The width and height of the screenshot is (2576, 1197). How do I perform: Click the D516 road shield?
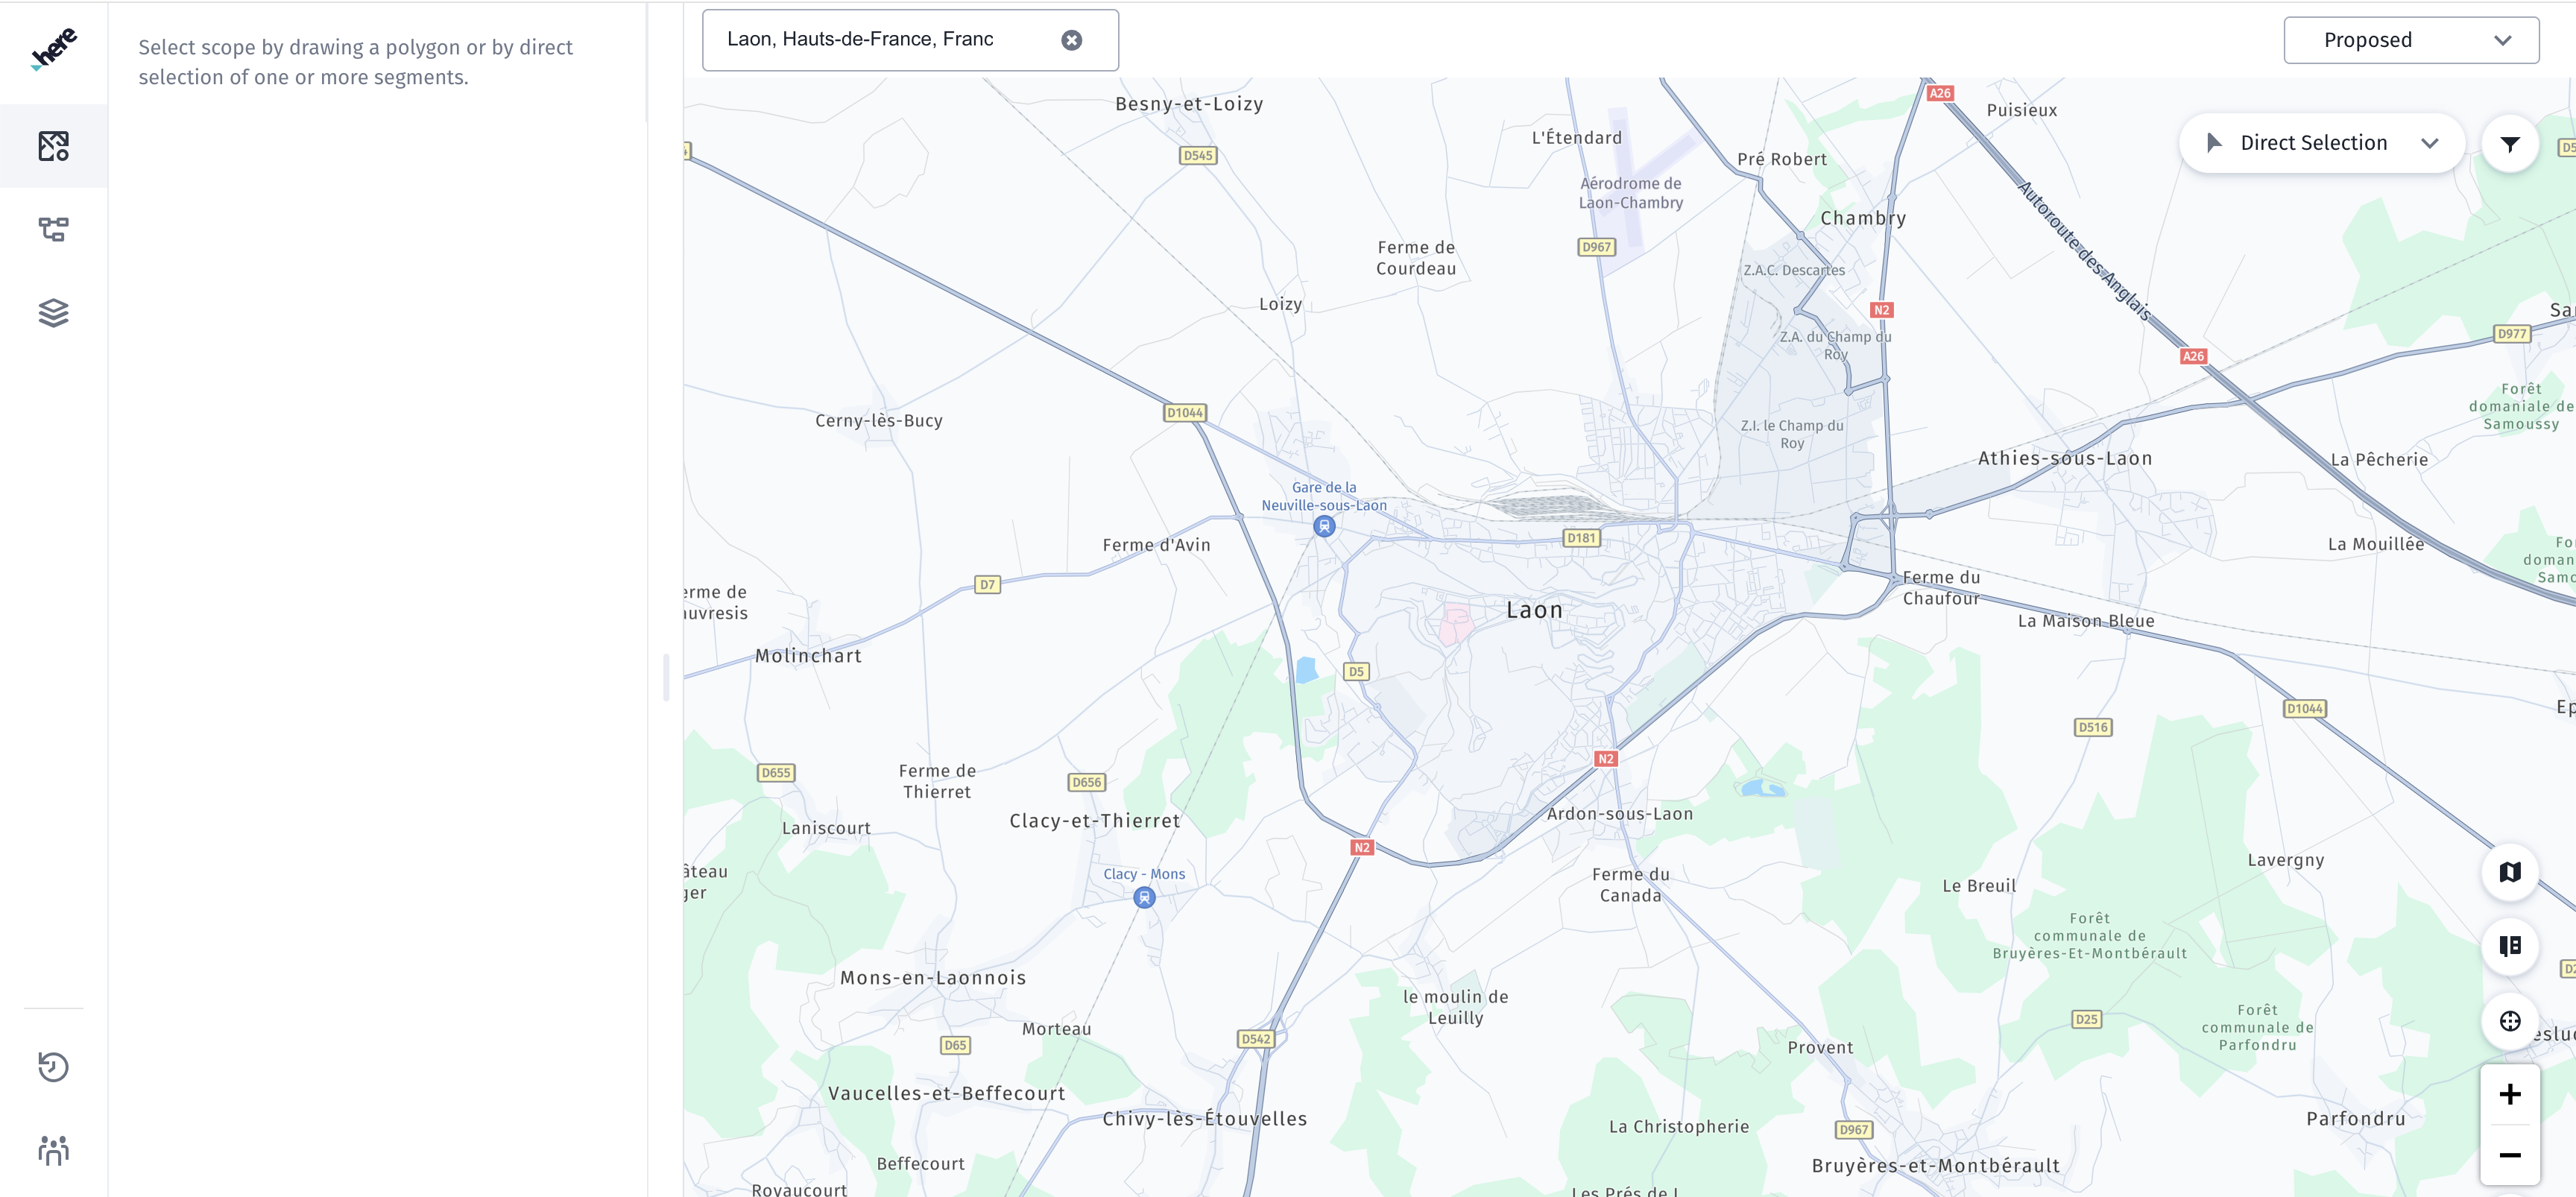[2093, 728]
